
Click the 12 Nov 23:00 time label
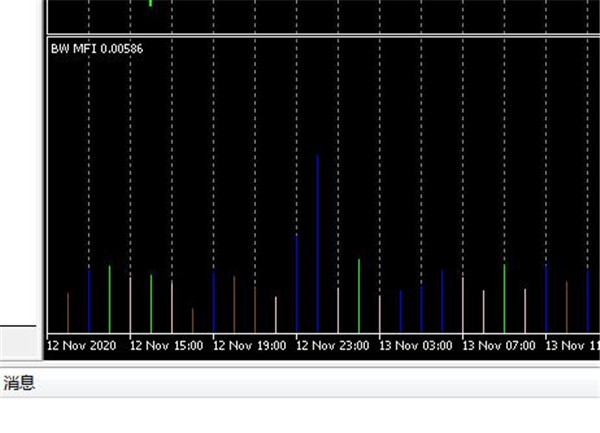click(x=333, y=346)
